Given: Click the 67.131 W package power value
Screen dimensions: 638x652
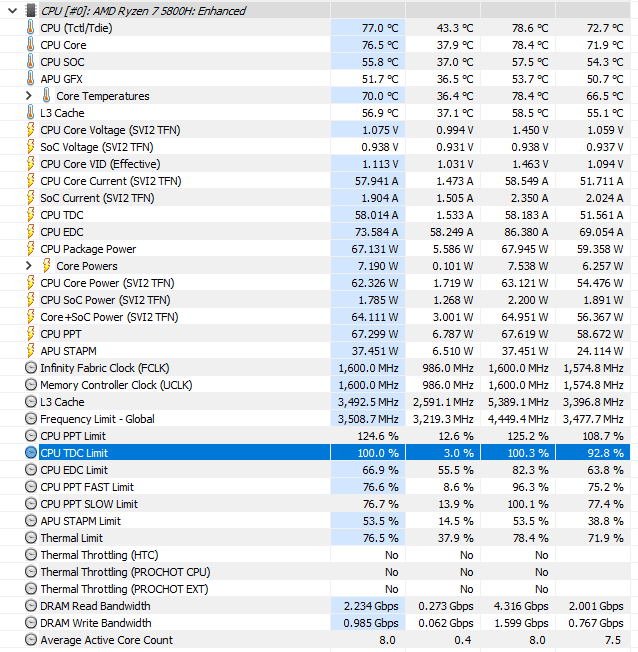Looking at the screenshot, I should click(x=374, y=249).
